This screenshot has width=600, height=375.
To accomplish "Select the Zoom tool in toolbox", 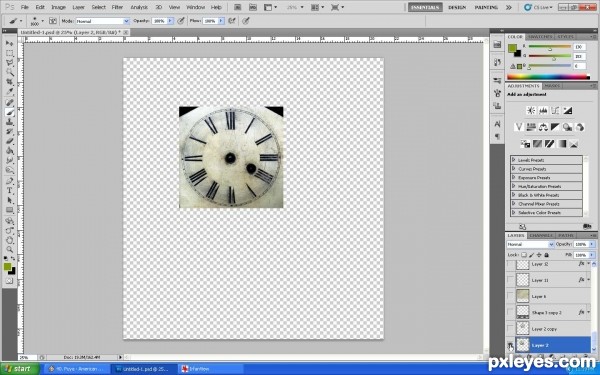I will (10, 250).
